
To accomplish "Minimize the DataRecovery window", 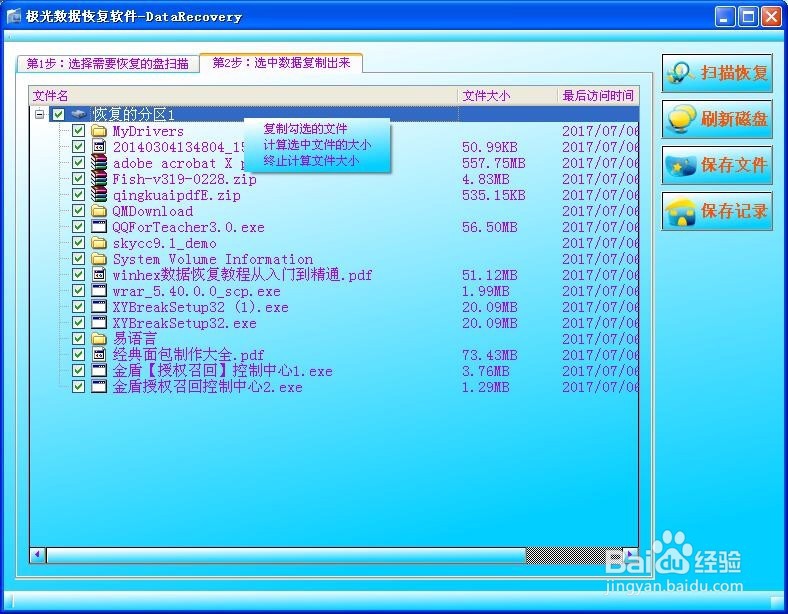I will coord(724,17).
